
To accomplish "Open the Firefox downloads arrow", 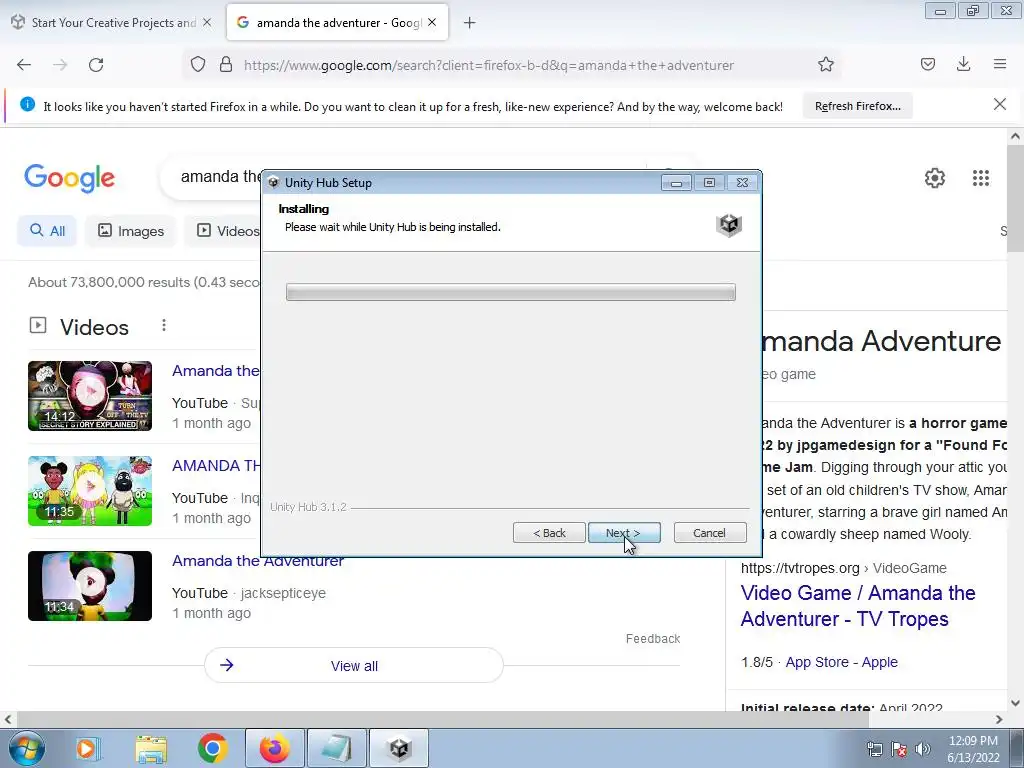I will tap(963, 64).
